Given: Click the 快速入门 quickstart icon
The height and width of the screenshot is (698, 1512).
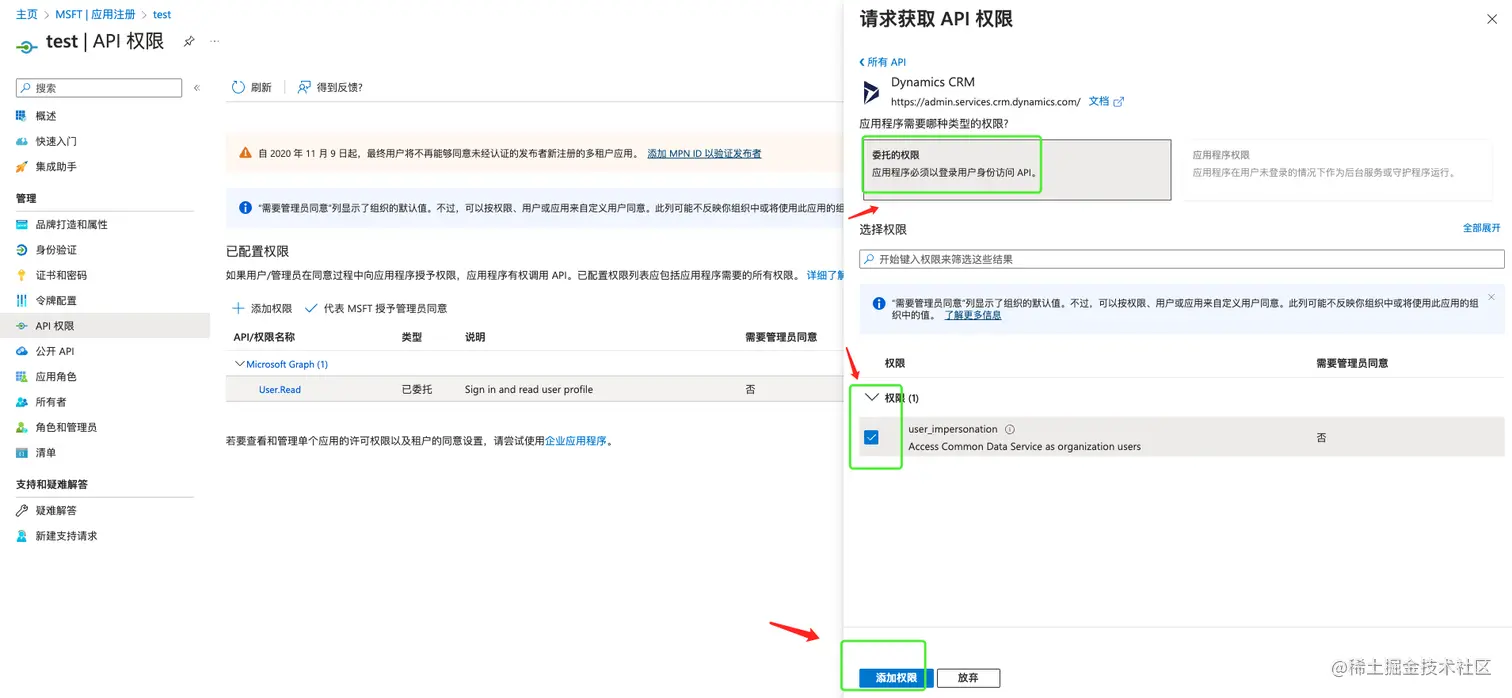Looking at the screenshot, I should pos(22,141).
